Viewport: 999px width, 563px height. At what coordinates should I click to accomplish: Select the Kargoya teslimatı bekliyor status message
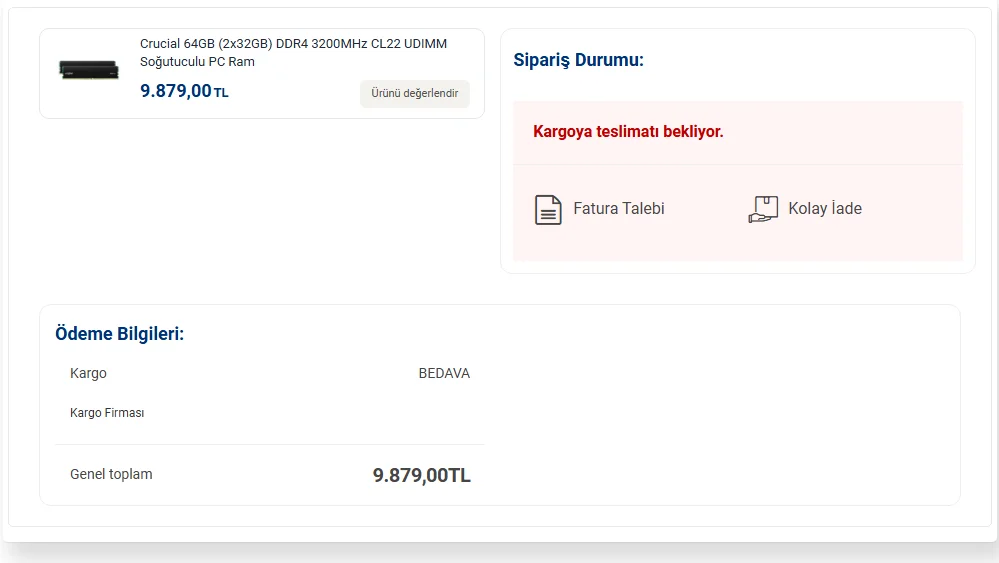[x=628, y=131]
